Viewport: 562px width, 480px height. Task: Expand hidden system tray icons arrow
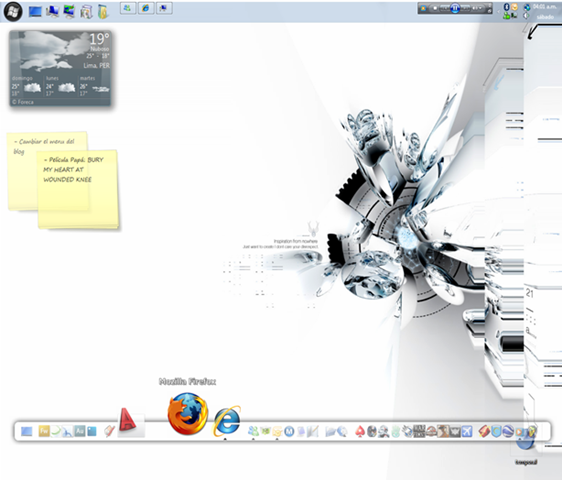click(498, 11)
